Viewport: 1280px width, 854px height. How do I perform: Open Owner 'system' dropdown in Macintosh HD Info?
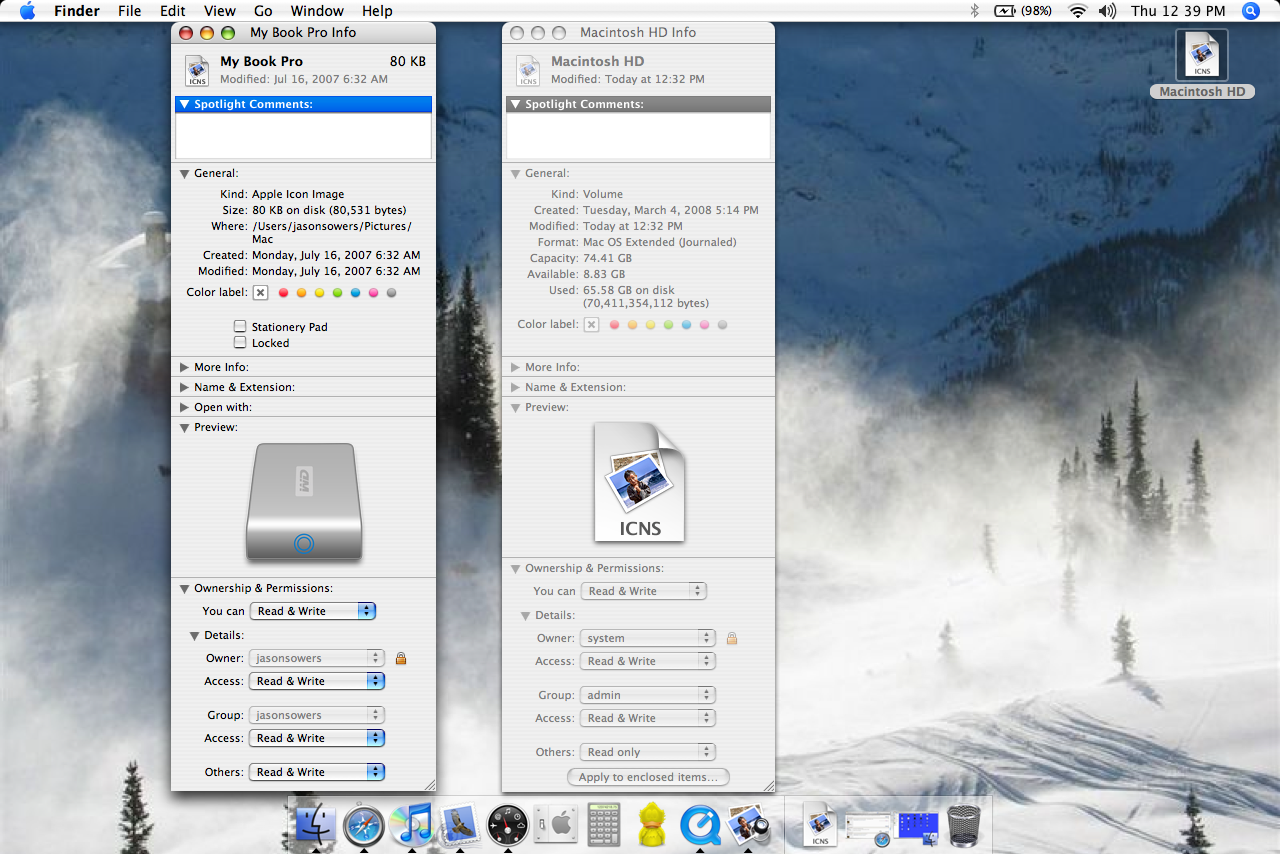pyautogui.click(x=648, y=638)
